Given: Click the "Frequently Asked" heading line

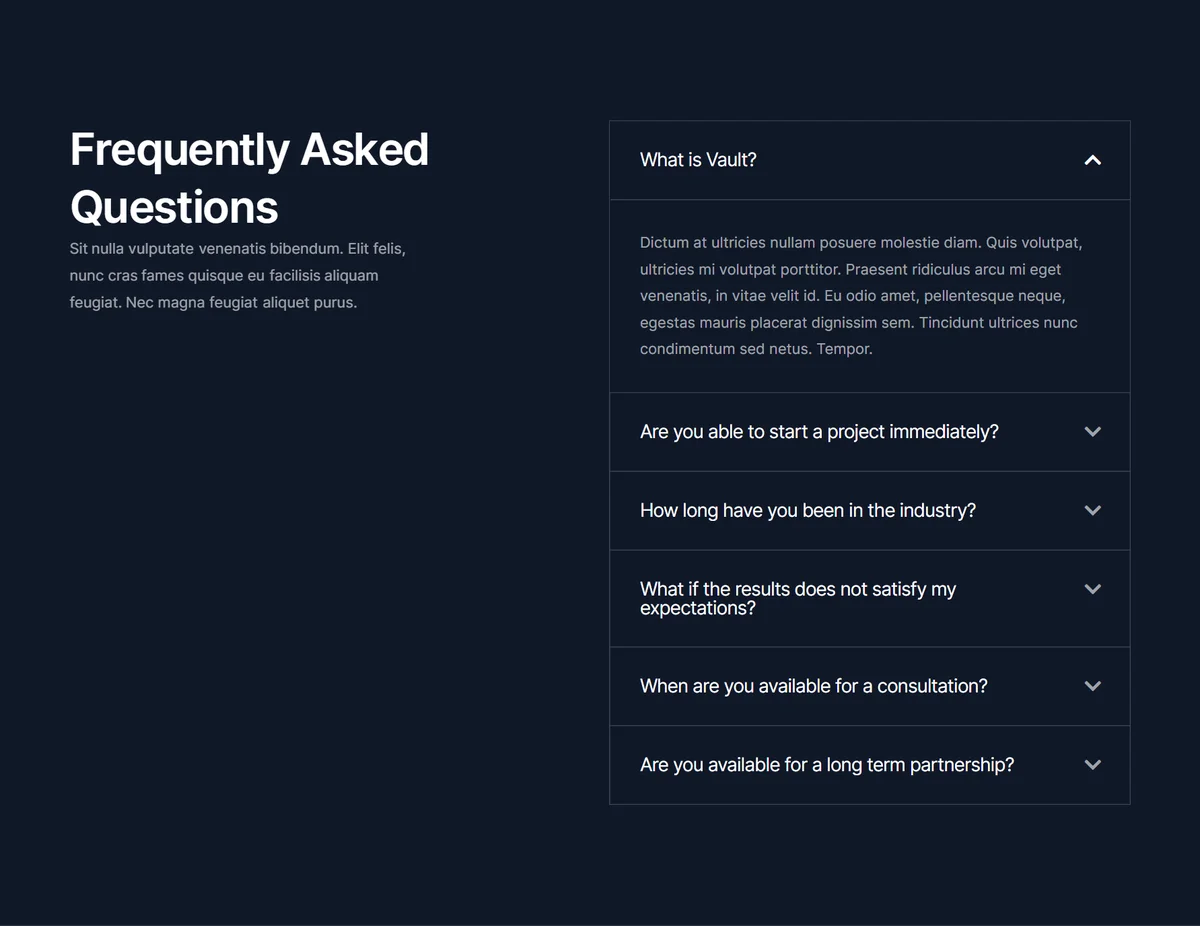Looking at the screenshot, I should (x=249, y=150).
